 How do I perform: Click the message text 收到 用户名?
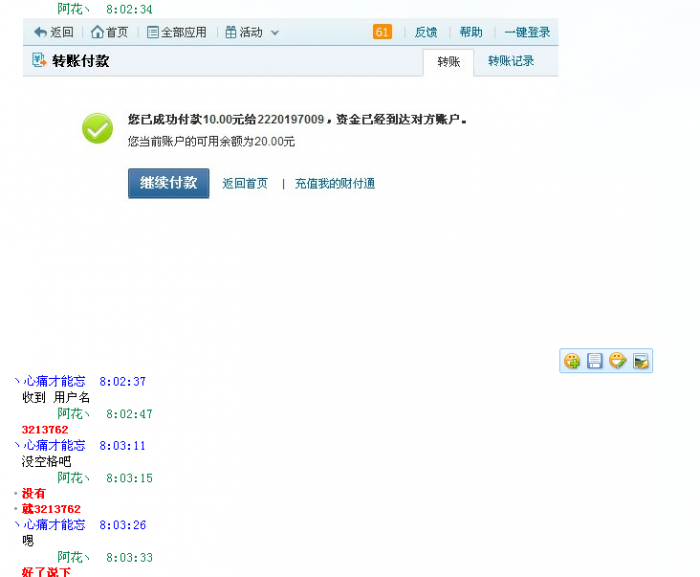56,397
